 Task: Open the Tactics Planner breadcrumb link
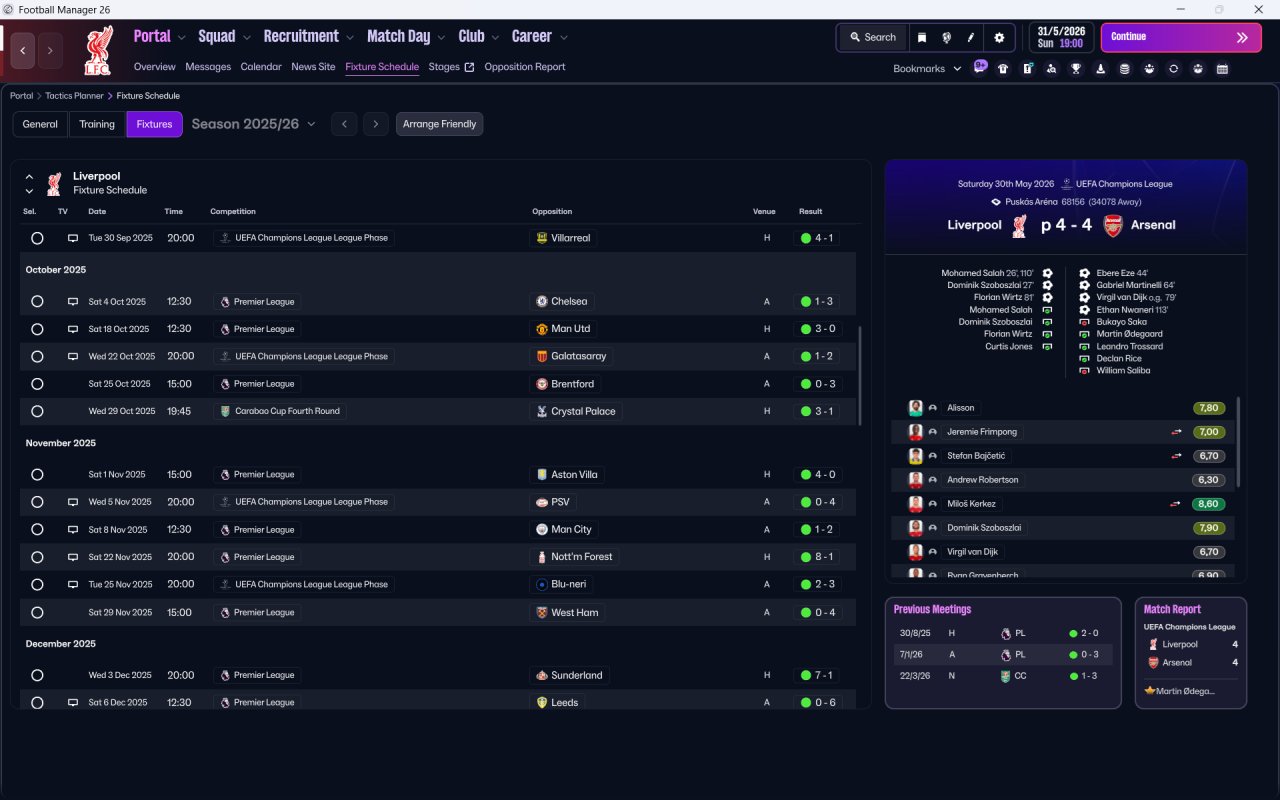(74, 96)
